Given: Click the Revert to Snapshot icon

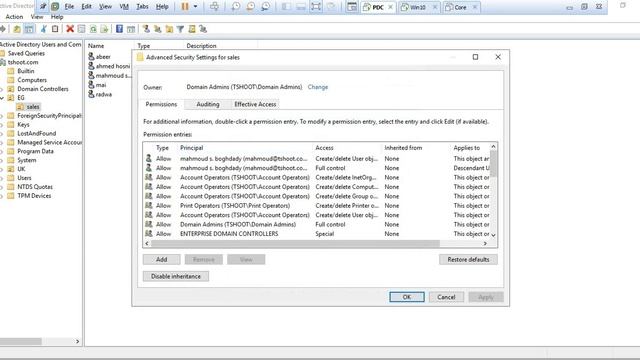Looking at the screenshot, I should tap(251, 7).
